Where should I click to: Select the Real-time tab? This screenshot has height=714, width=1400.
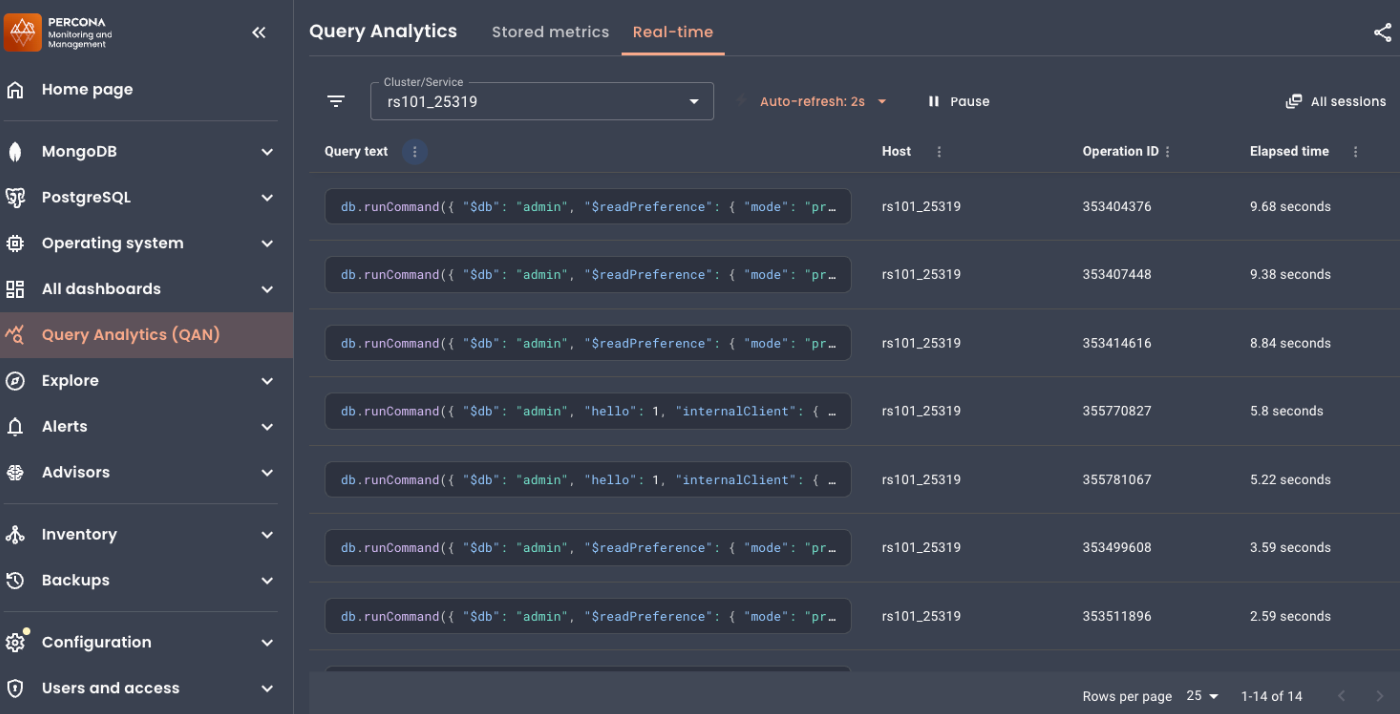coord(673,32)
